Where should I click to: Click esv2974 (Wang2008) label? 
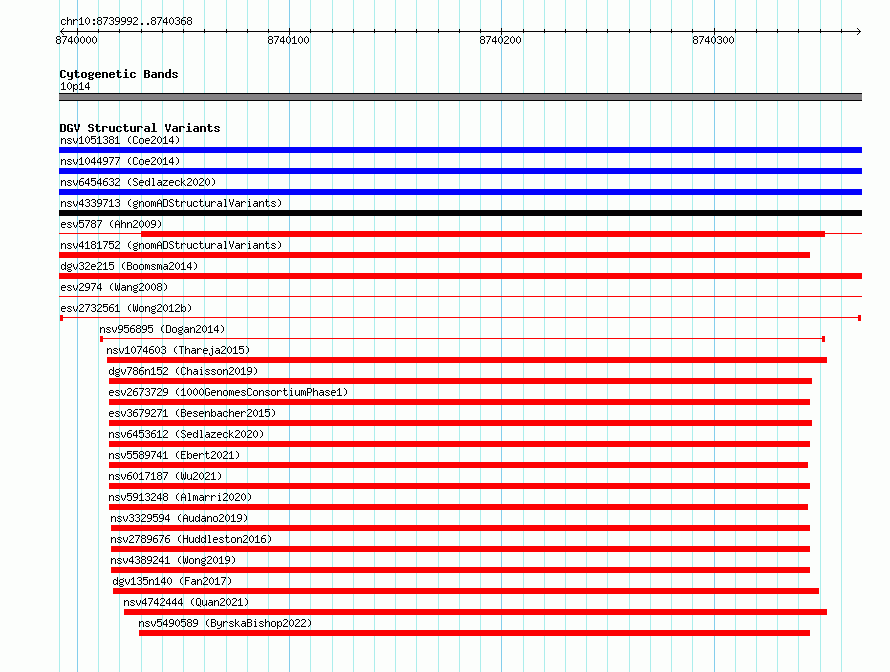point(114,287)
